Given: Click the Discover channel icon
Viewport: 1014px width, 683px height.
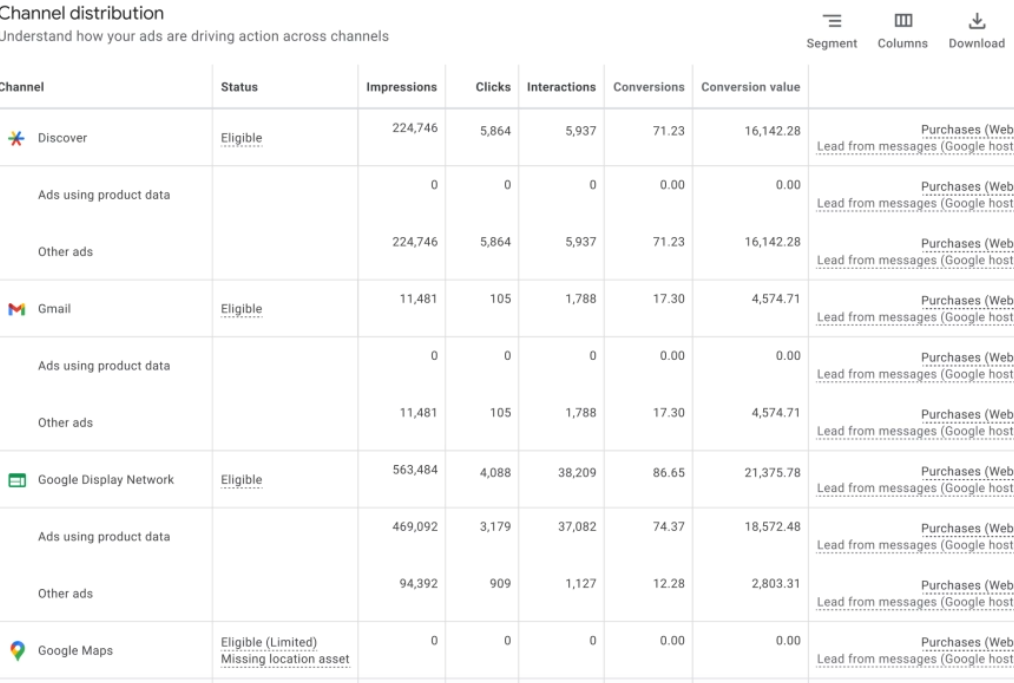Looking at the screenshot, I should (x=16, y=138).
